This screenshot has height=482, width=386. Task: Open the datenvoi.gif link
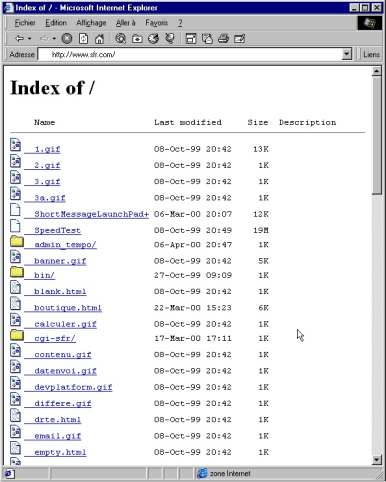[x=65, y=371]
